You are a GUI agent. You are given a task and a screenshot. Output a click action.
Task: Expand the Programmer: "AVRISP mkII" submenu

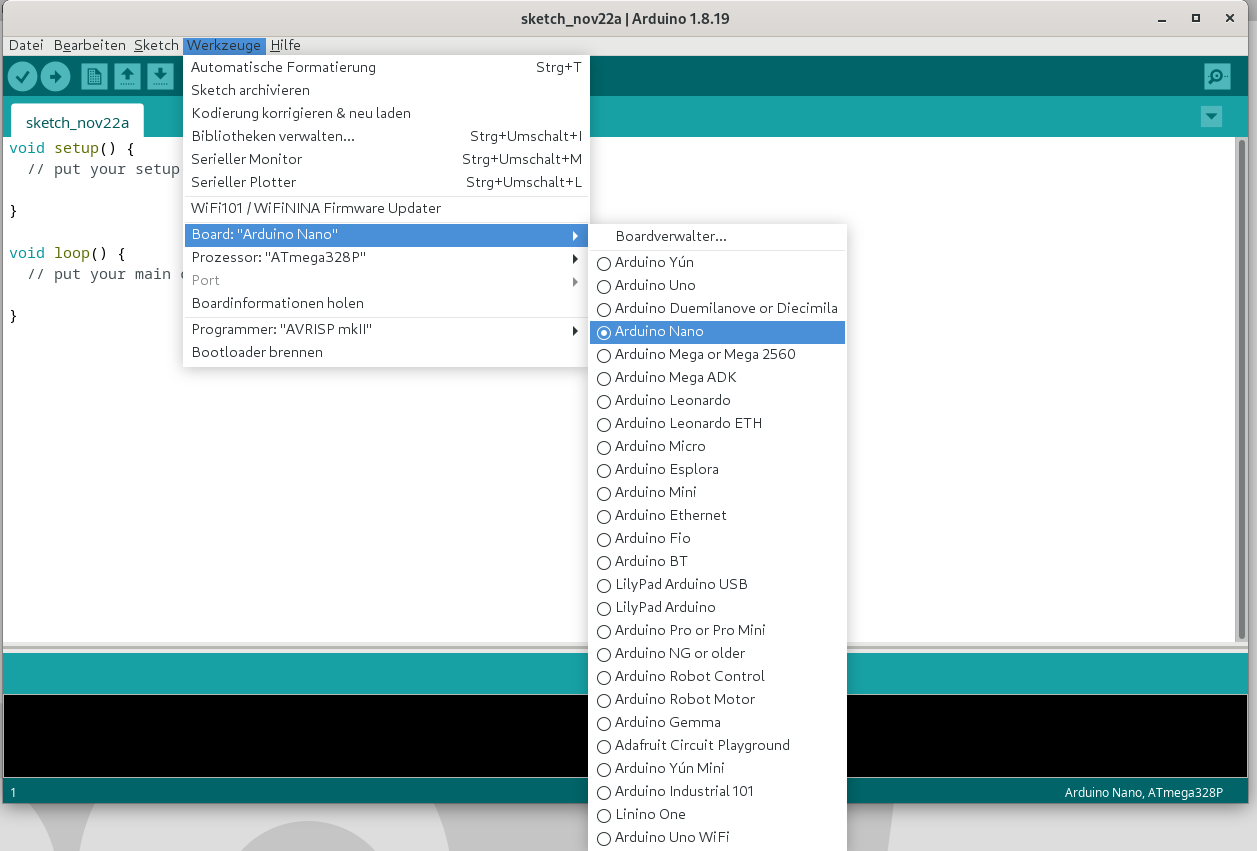pyautogui.click(x=386, y=329)
